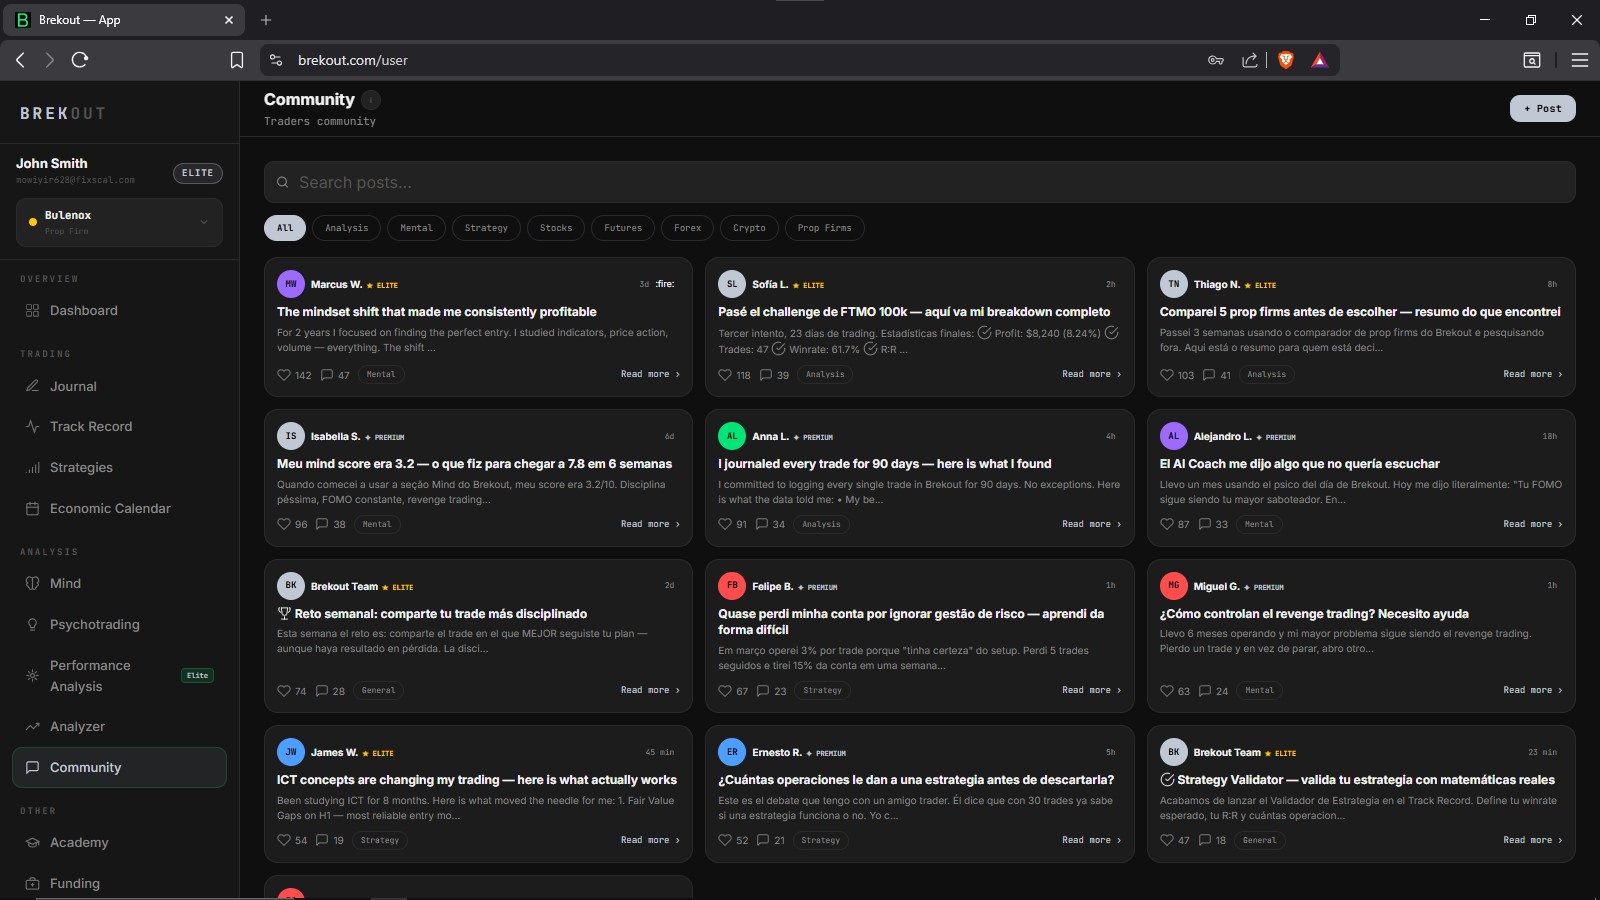
Task: Click the Analyzer trend icon
Action: click(x=32, y=727)
